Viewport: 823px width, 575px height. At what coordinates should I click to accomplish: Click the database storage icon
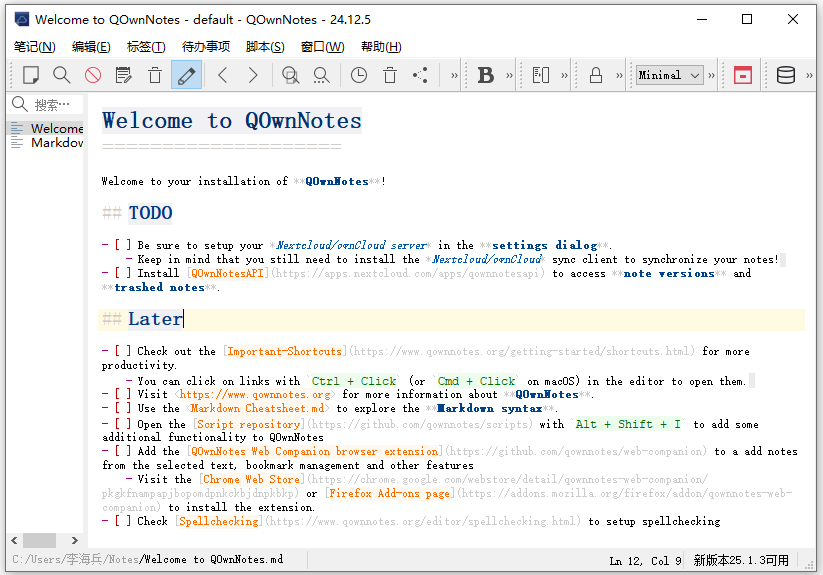pos(786,75)
